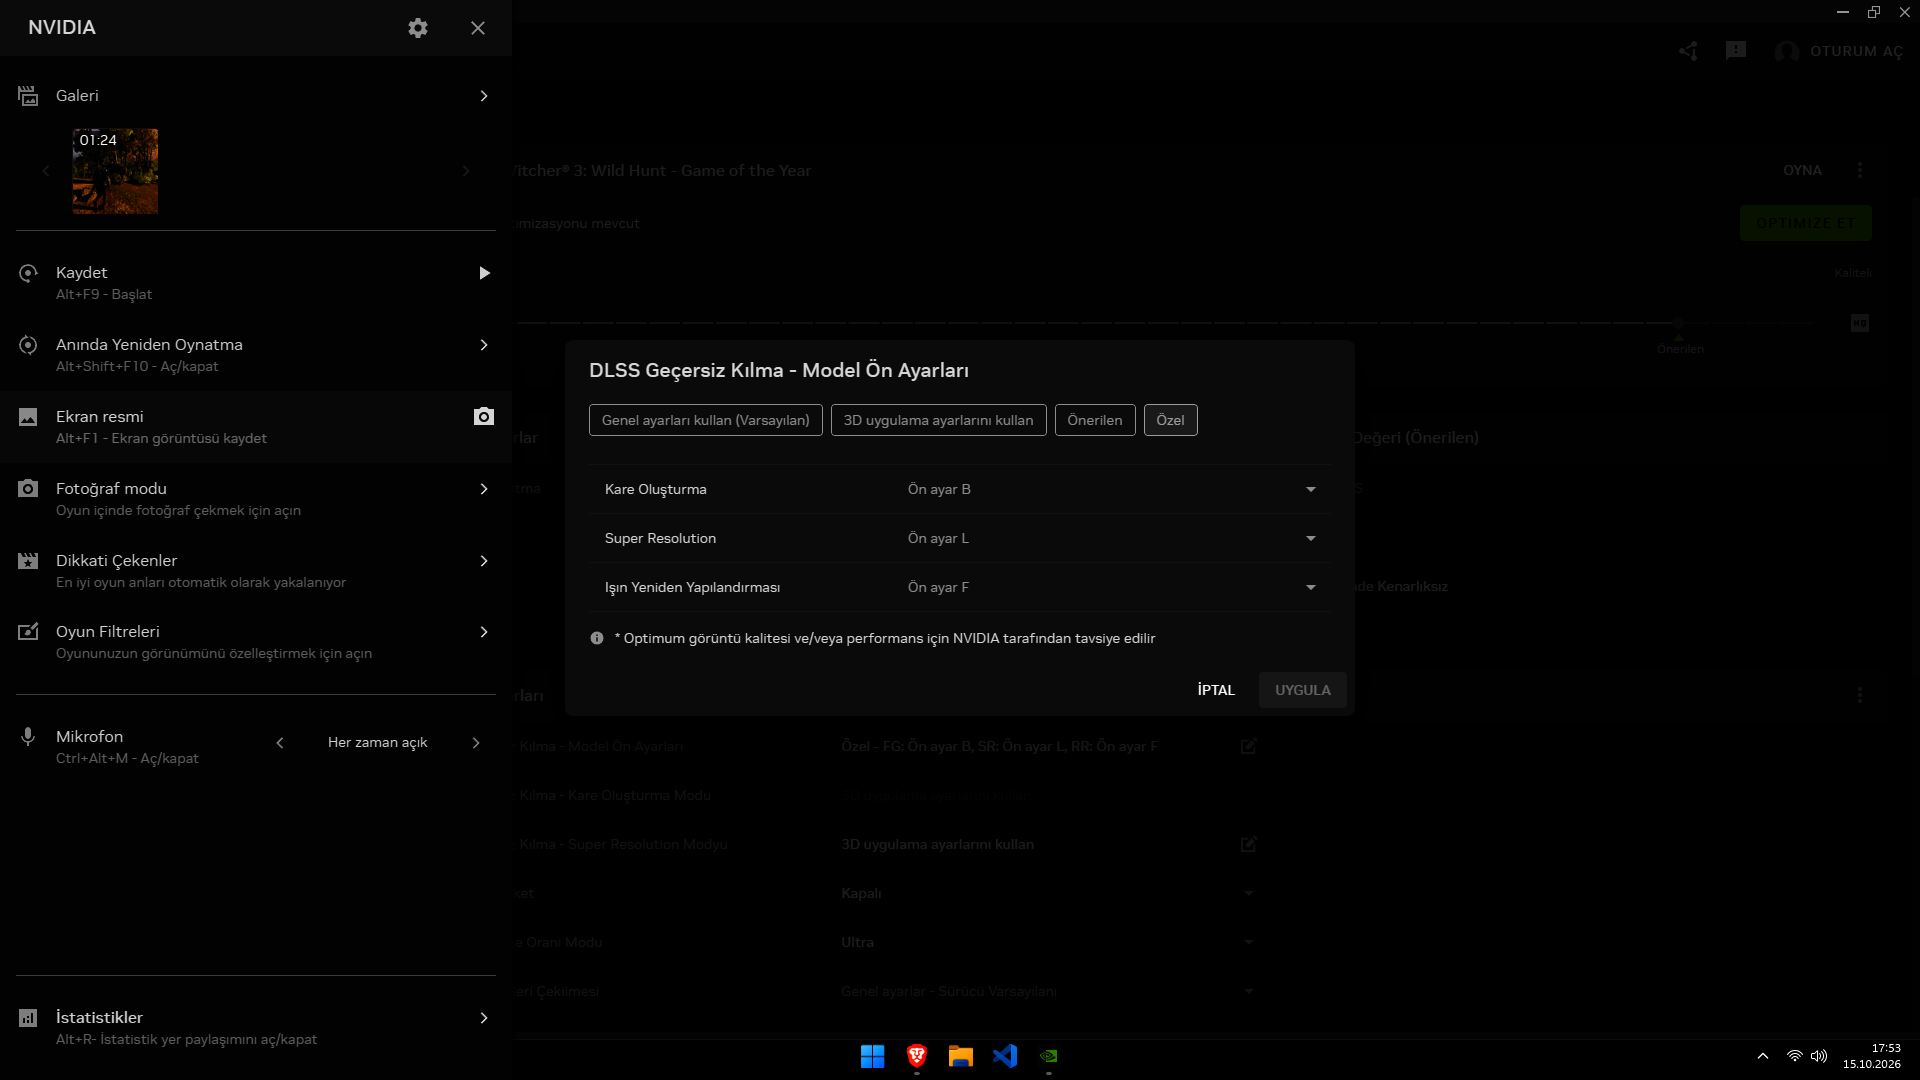Switch microphone mode to next option
Screen dimensions: 1920x1080
pos(476,743)
